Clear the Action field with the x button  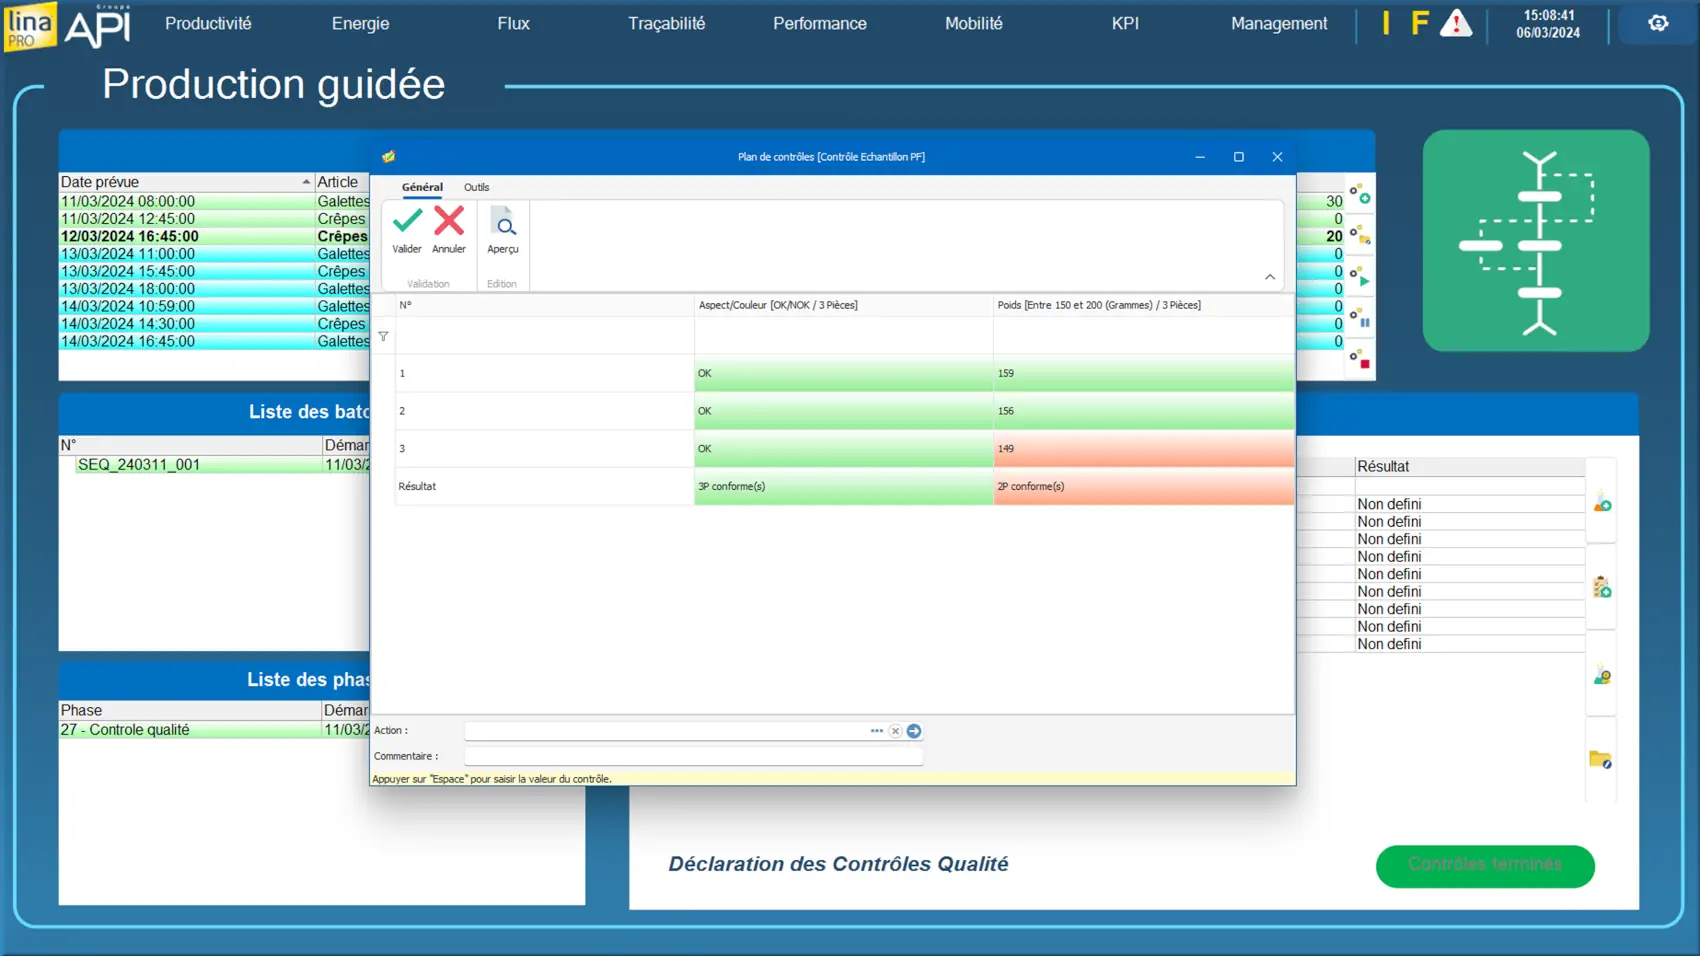click(895, 731)
